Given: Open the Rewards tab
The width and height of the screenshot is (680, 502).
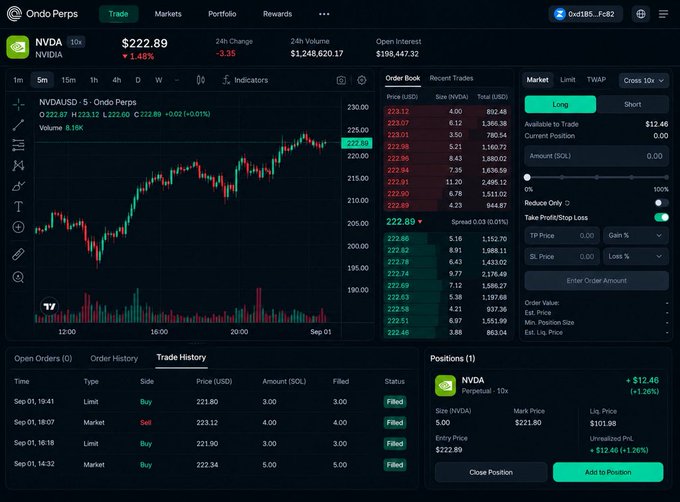Looking at the screenshot, I should (278, 14).
